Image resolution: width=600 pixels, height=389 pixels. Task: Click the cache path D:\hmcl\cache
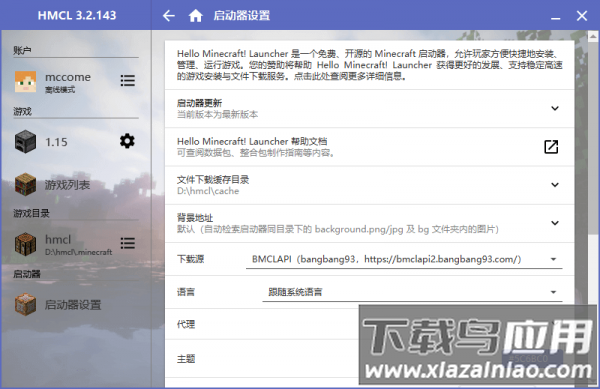tap(208, 191)
